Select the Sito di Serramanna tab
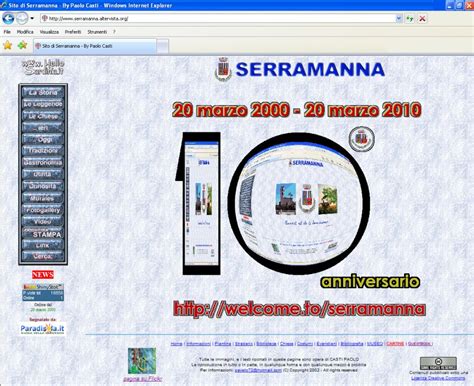Image resolution: width=474 pixels, height=386 pixels. tap(95, 46)
